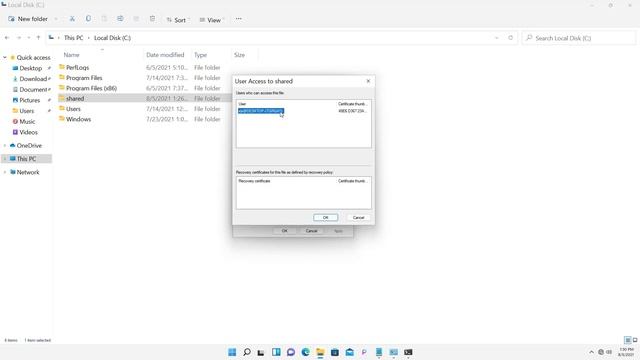
Task: Open the recent locations chevron
Action: [29, 38]
